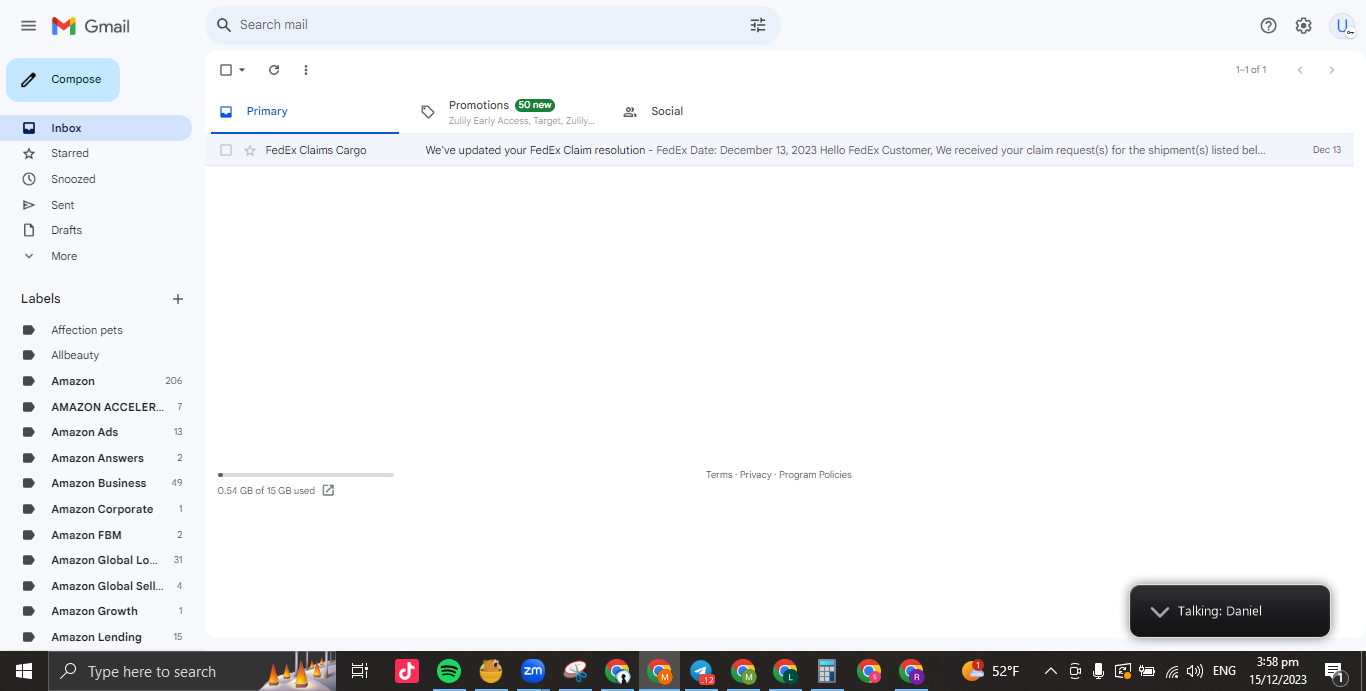Open the Terms link
Image resolution: width=1366 pixels, height=691 pixels.
coord(719,475)
